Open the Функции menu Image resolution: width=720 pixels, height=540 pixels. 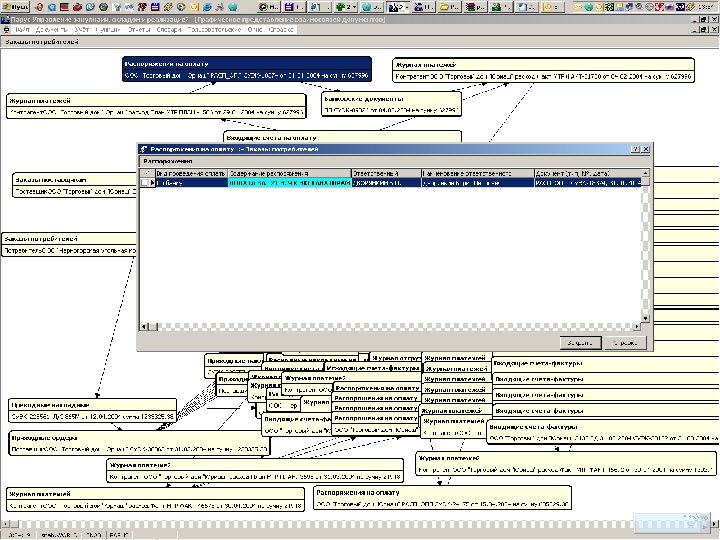point(108,29)
